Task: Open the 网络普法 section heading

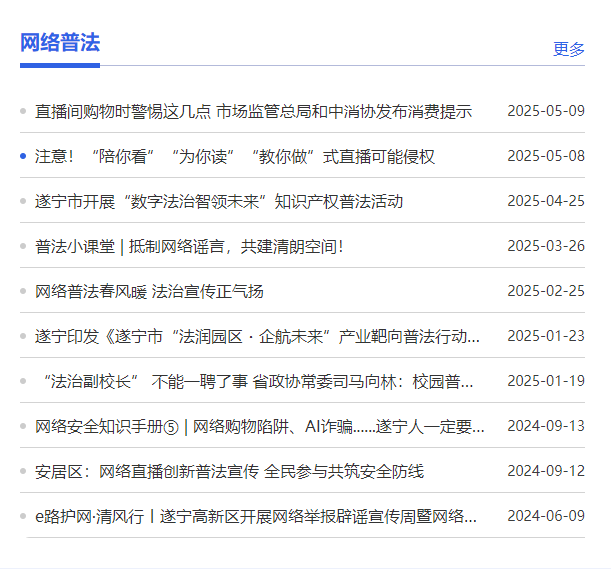Action: coord(60,43)
